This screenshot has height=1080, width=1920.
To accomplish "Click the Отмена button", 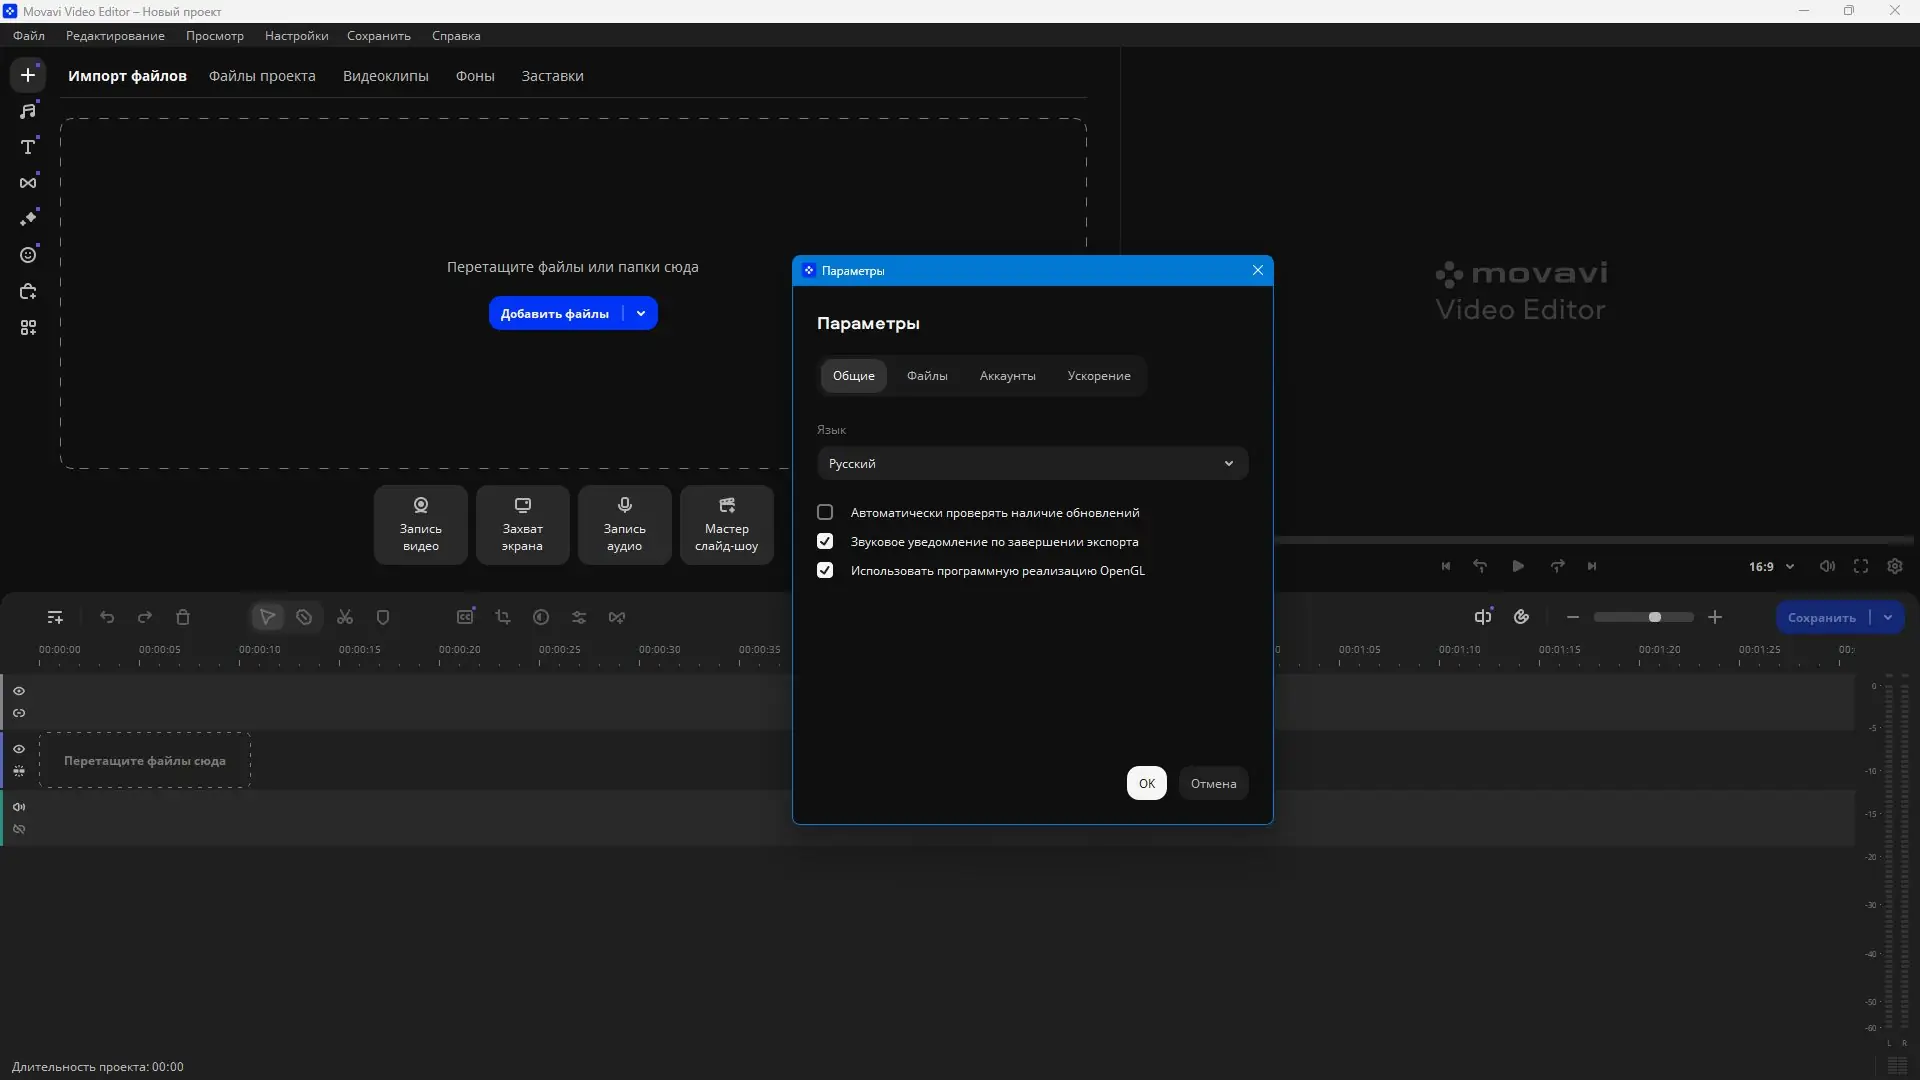I will (x=1213, y=784).
